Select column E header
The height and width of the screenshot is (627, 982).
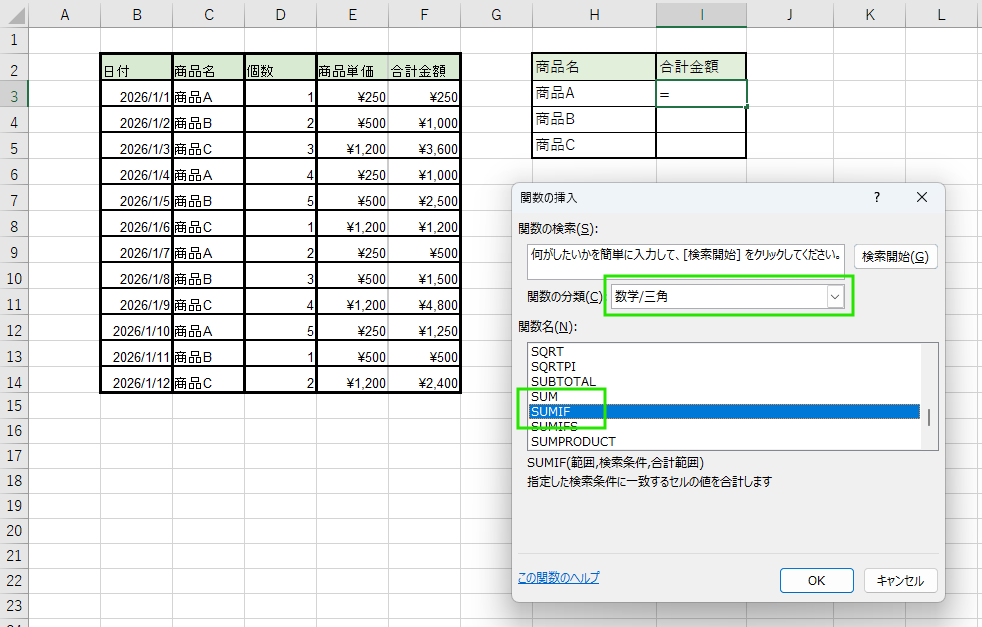[x=352, y=14]
